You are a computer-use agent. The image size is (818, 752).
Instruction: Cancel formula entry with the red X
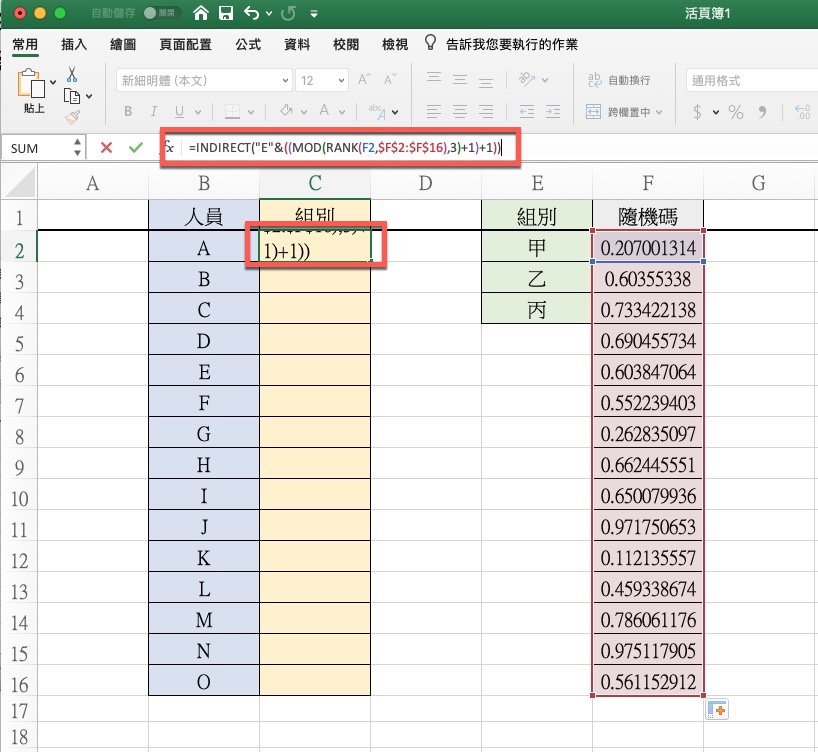point(106,148)
